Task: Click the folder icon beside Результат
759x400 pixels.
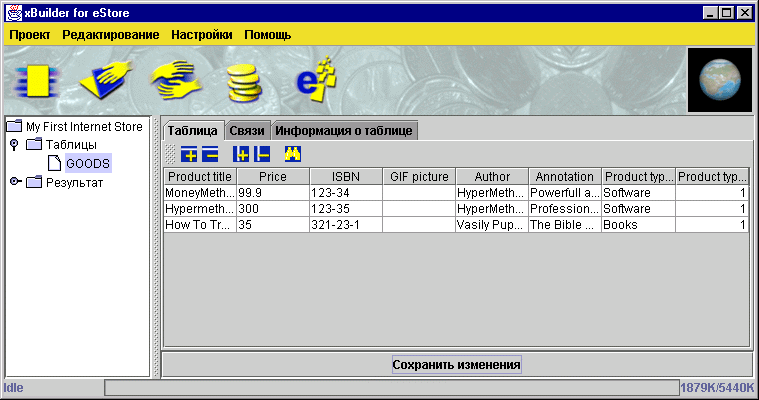Action: pos(34,182)
